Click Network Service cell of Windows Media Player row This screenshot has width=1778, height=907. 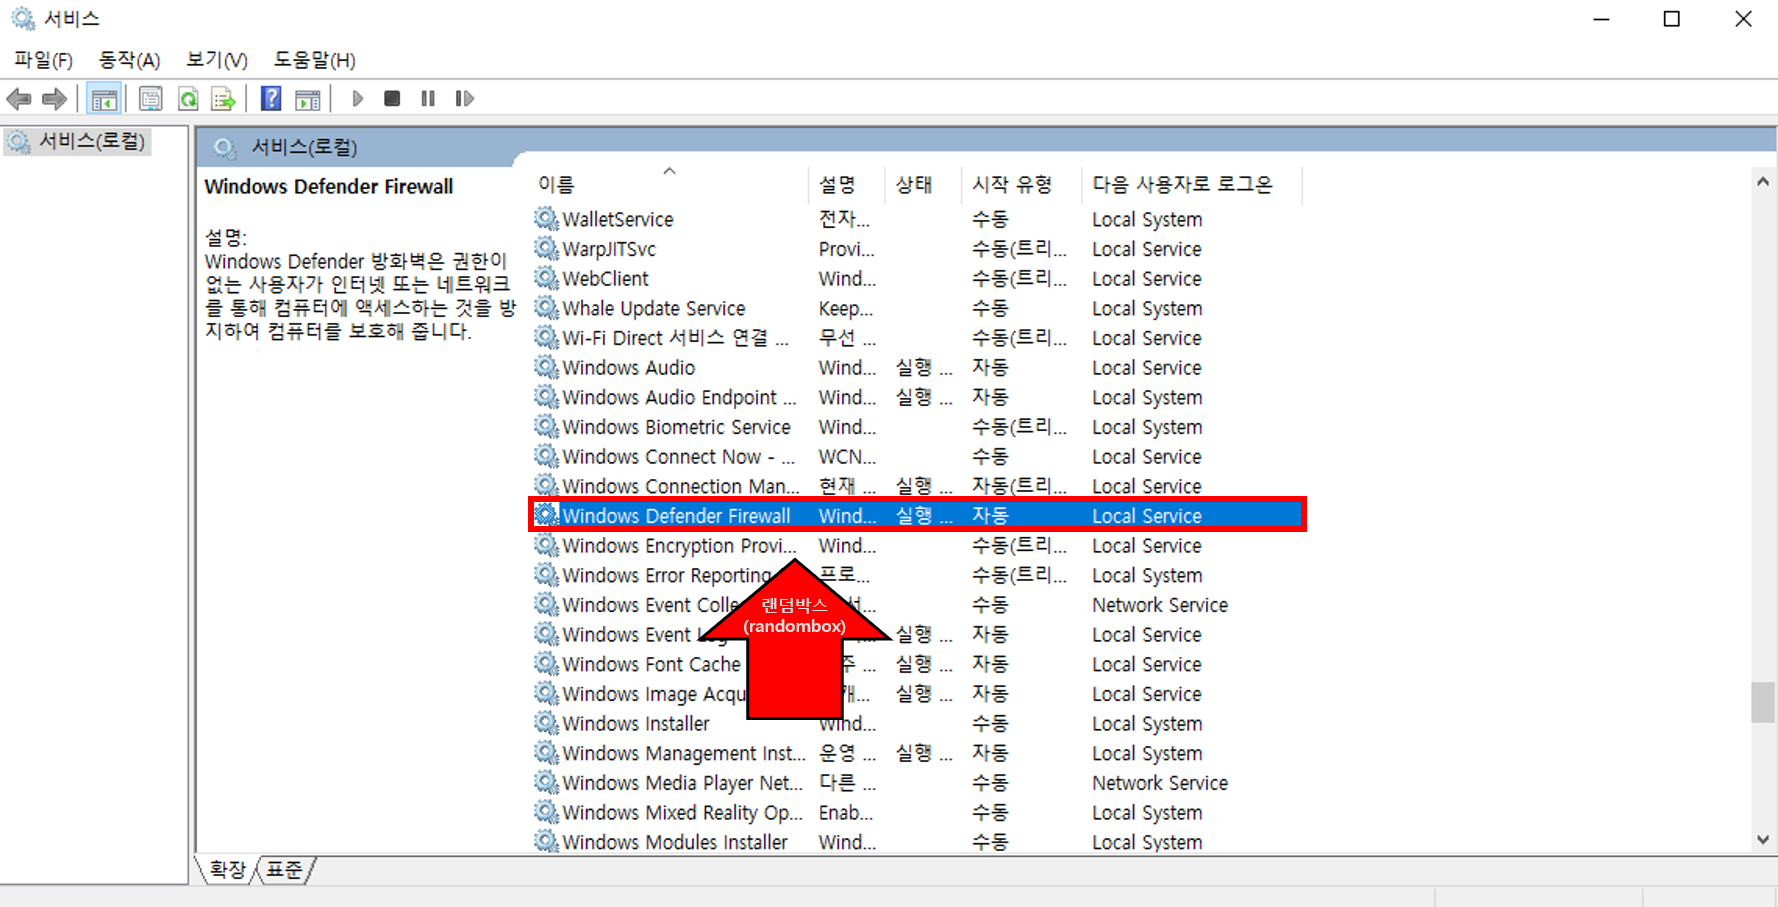click(x=1160, y=783)
